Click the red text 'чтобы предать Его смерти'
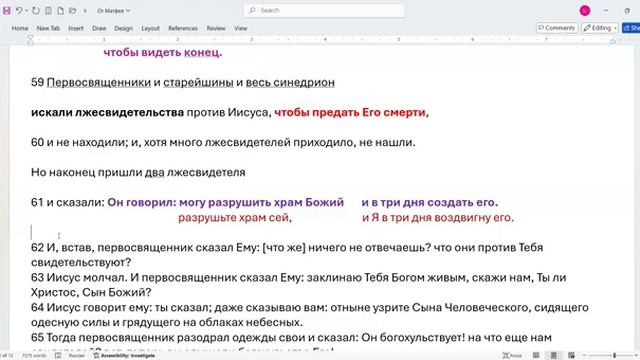640x360 pixels. [350, 112]
